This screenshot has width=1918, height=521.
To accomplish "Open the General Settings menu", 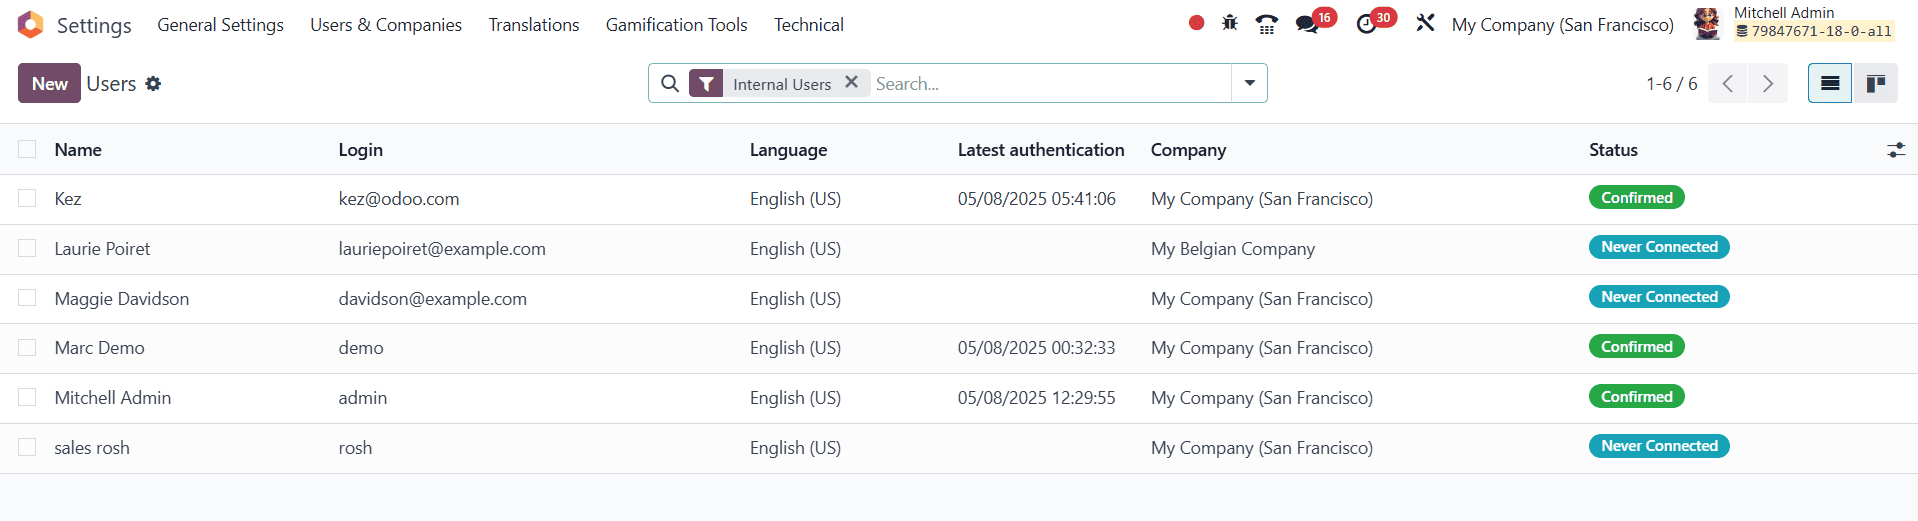I will (x=220, y=25).
